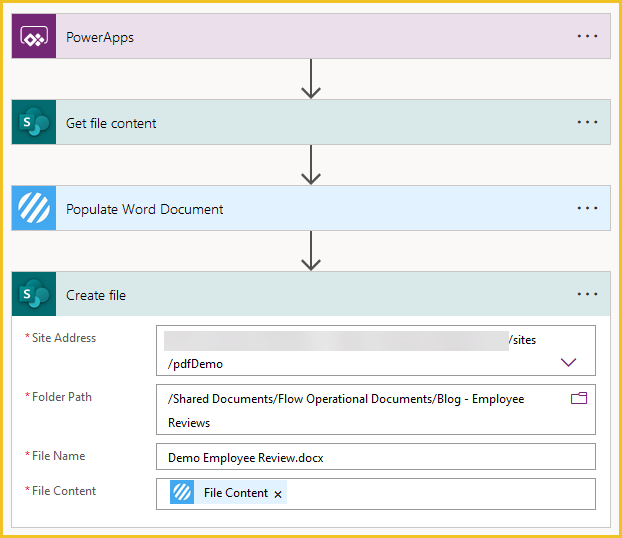Expand the Get file content action card

[311, 122]
